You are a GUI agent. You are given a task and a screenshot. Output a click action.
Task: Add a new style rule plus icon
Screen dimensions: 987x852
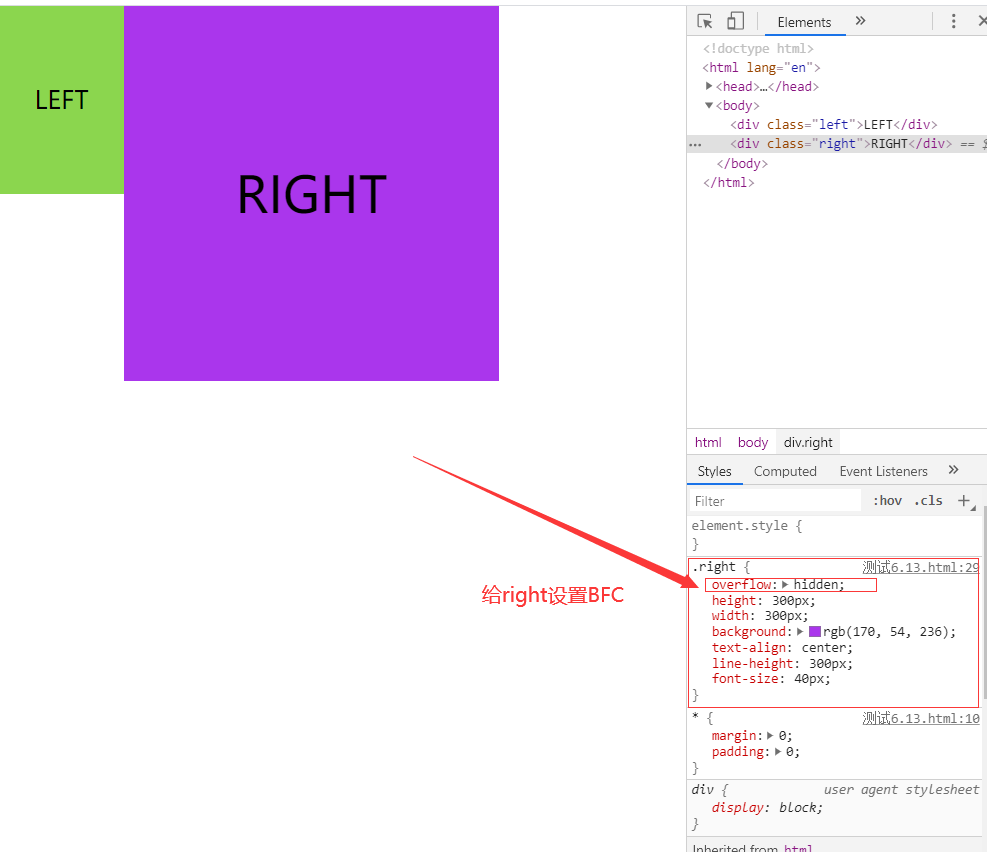964,500
